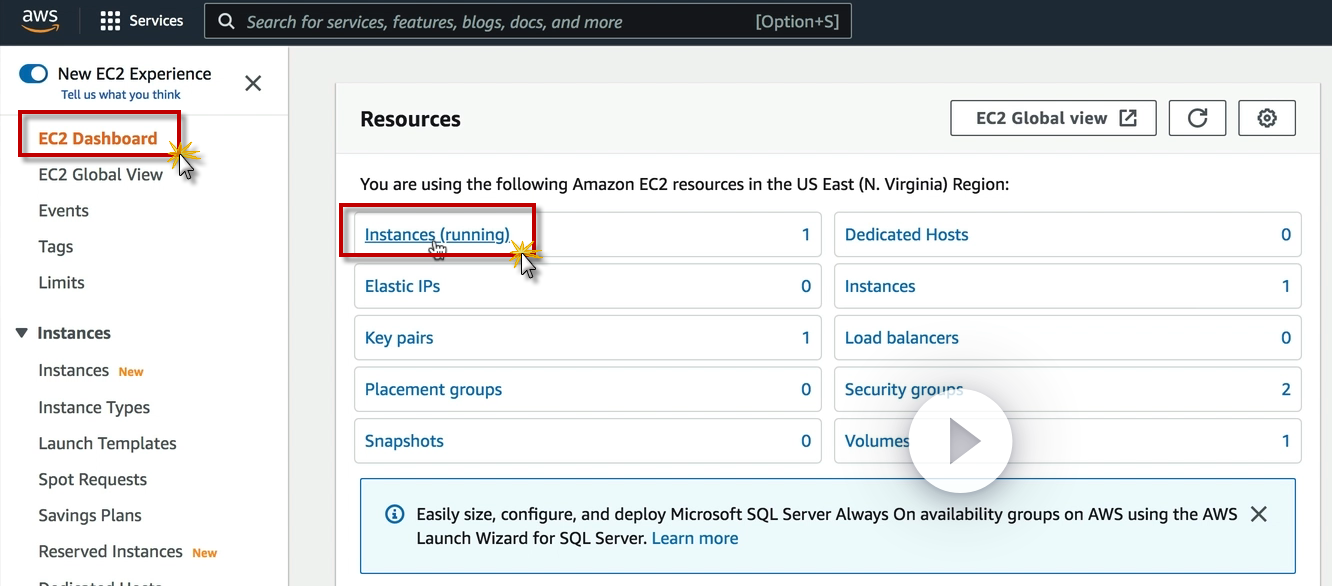Screen dimensions: 1332x586
Task: Click the AWS logo icon
Action: pyautogui.click(x=40, y=21)
